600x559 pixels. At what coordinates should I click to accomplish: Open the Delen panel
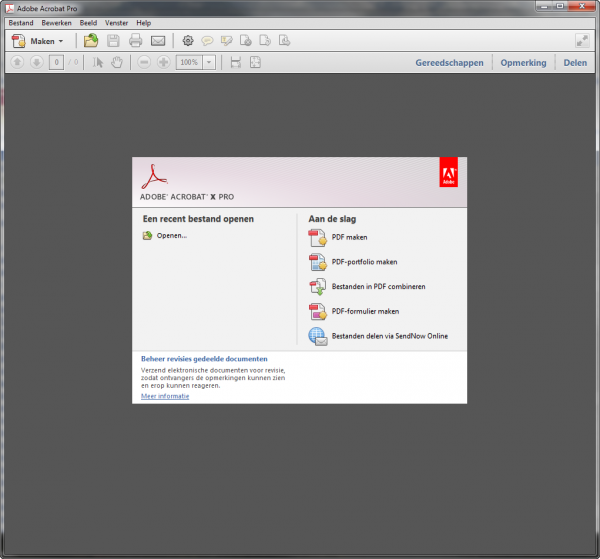click(x=575, y=63)
